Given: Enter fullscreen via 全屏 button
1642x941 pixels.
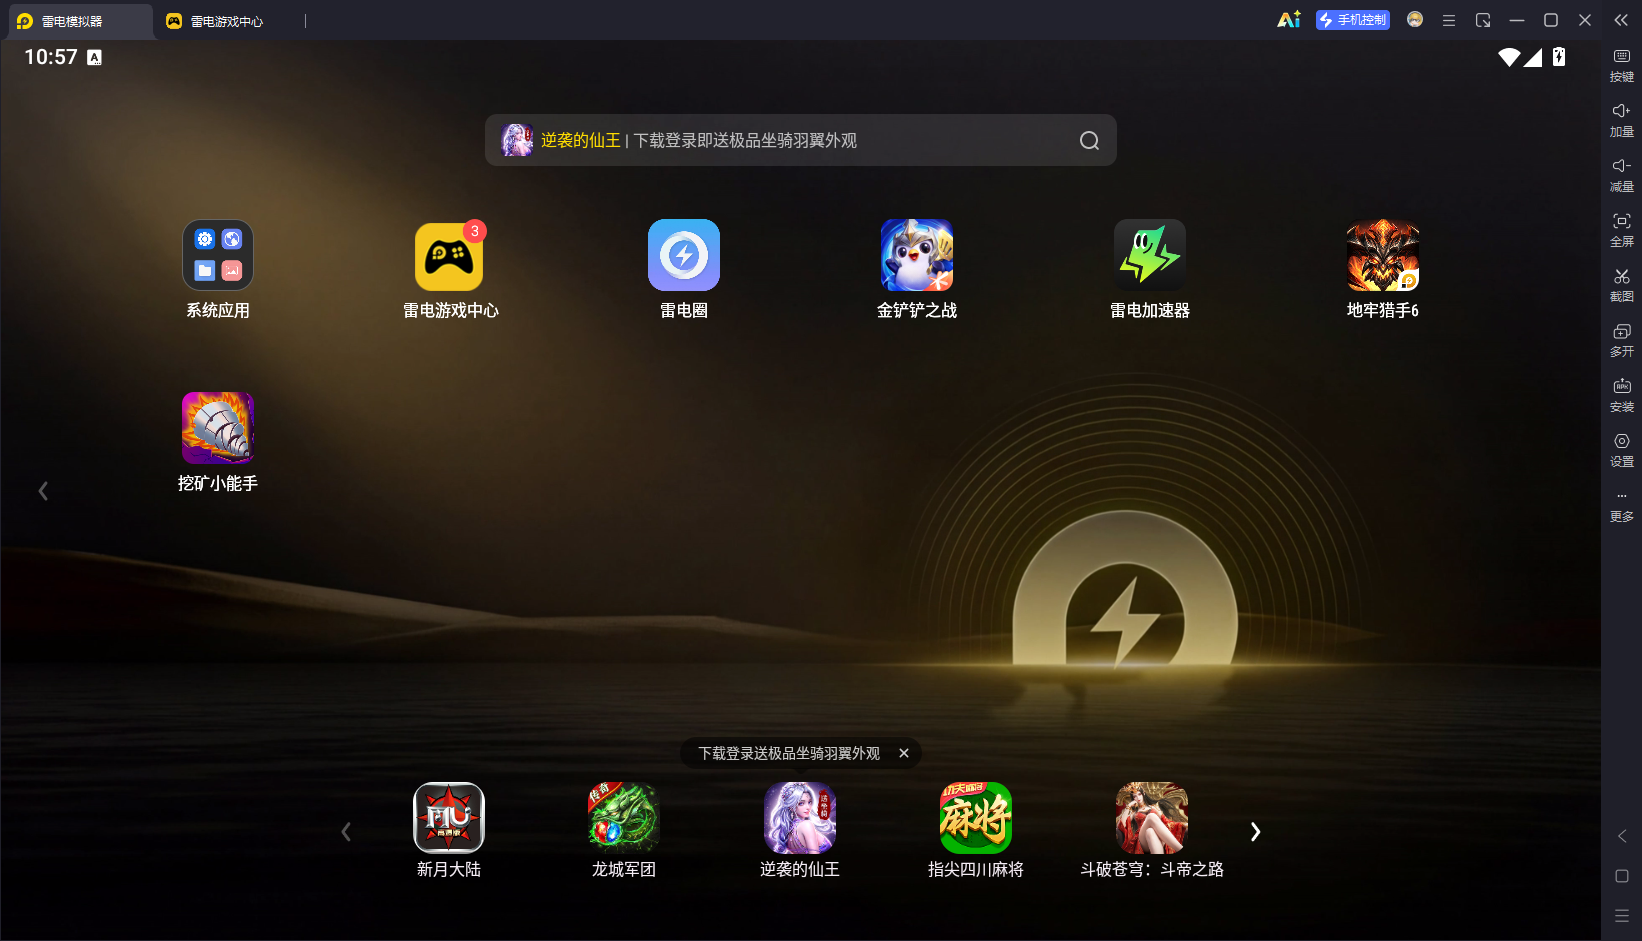Looking at the screenshot, I should click(1622, 231).
